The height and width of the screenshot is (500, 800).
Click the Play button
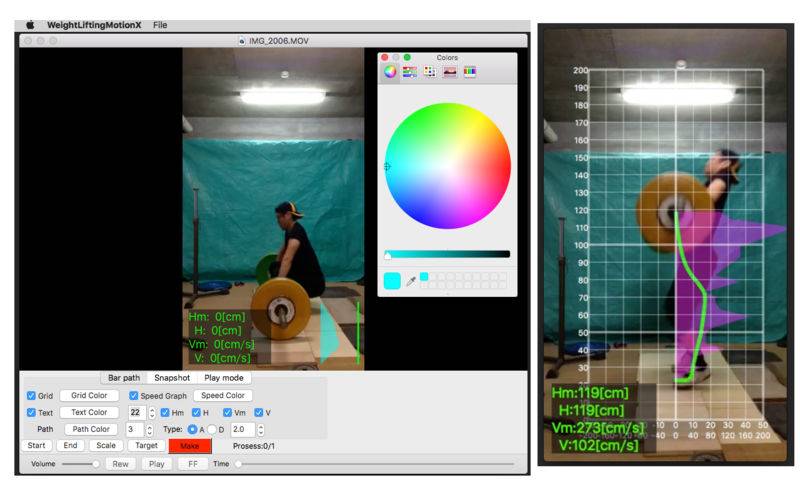click(x=157, y=464)
